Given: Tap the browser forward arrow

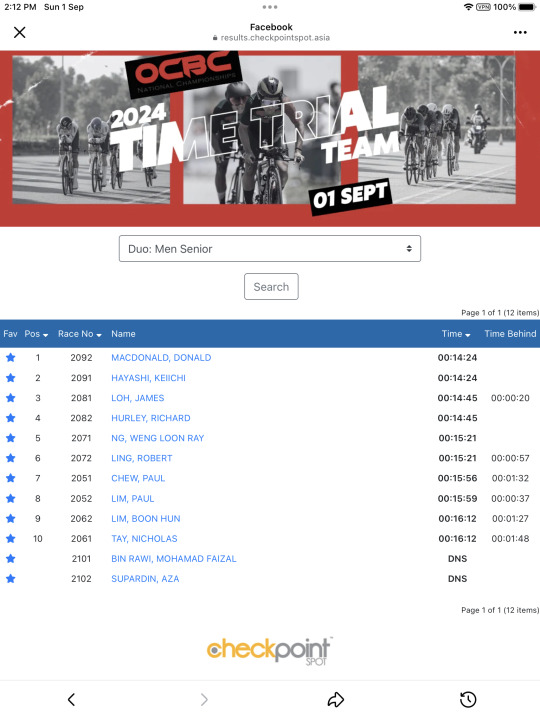Looking at the screenshot, I should click(x=204, y=699).
